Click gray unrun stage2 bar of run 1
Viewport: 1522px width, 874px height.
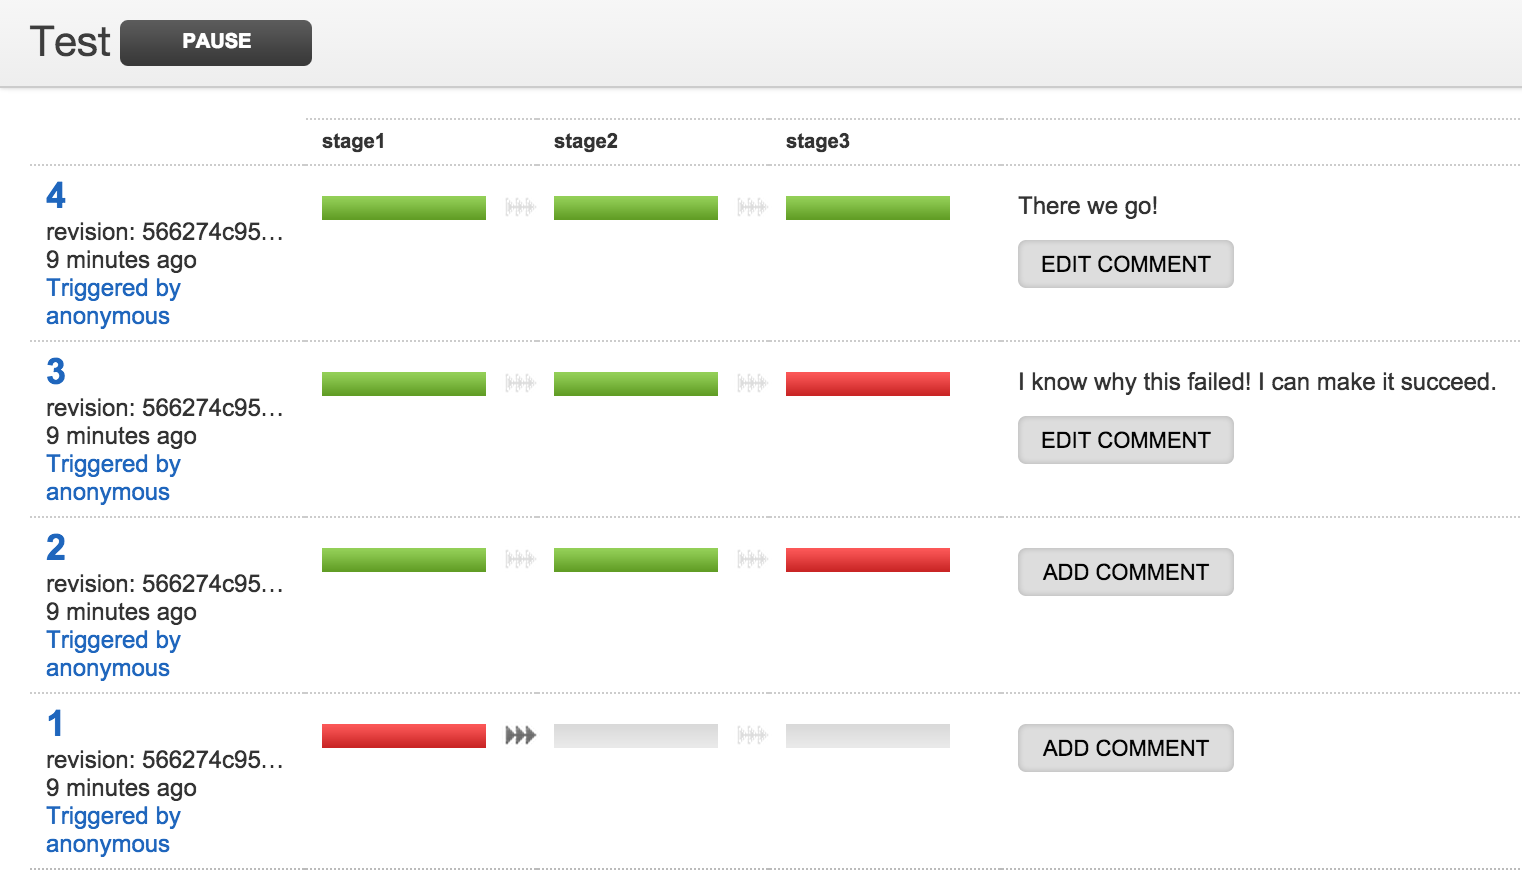pos(635,736)
